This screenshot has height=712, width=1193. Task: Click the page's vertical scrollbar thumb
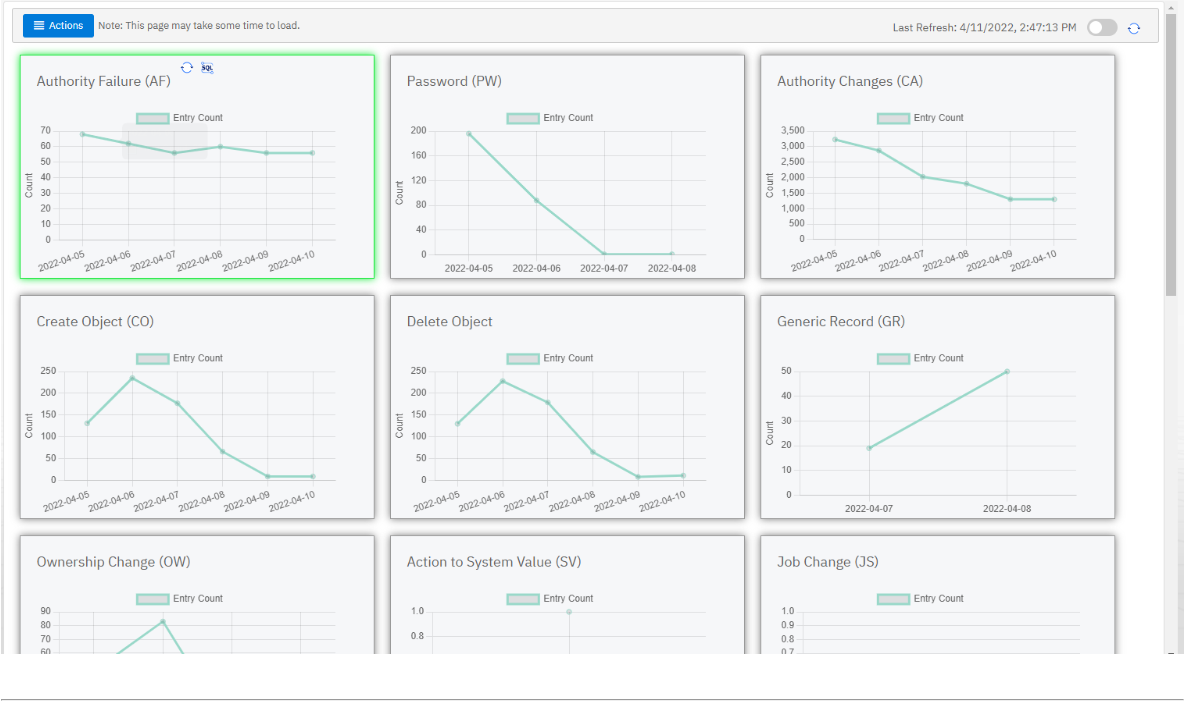(x=1171, y=154)
